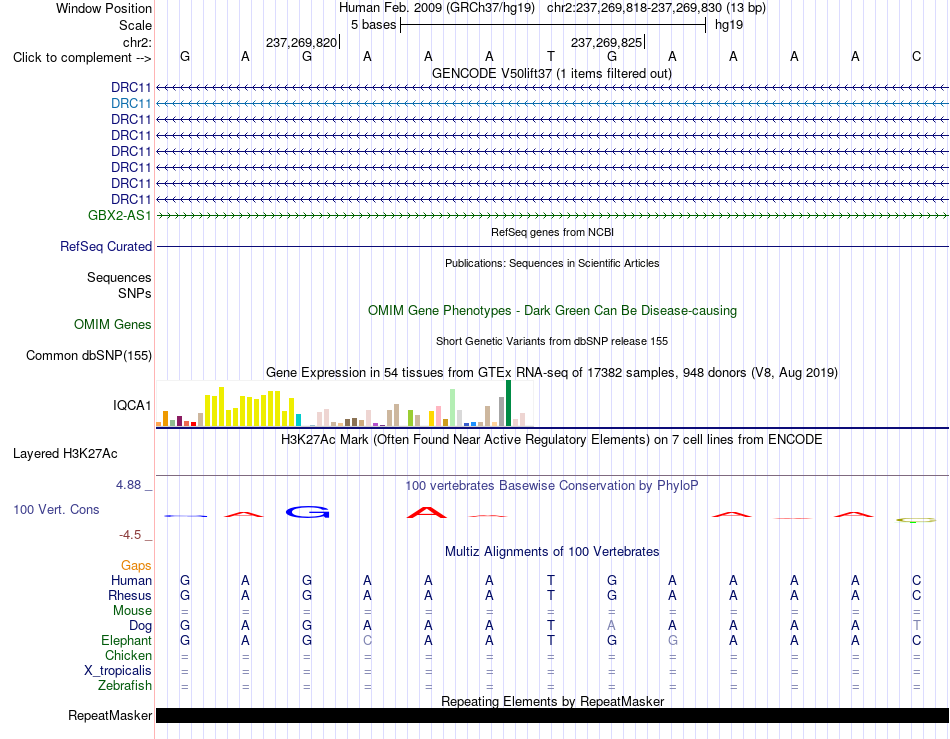
Task: Click the T in the Human alignment row
Action: (x=551, y=580)
